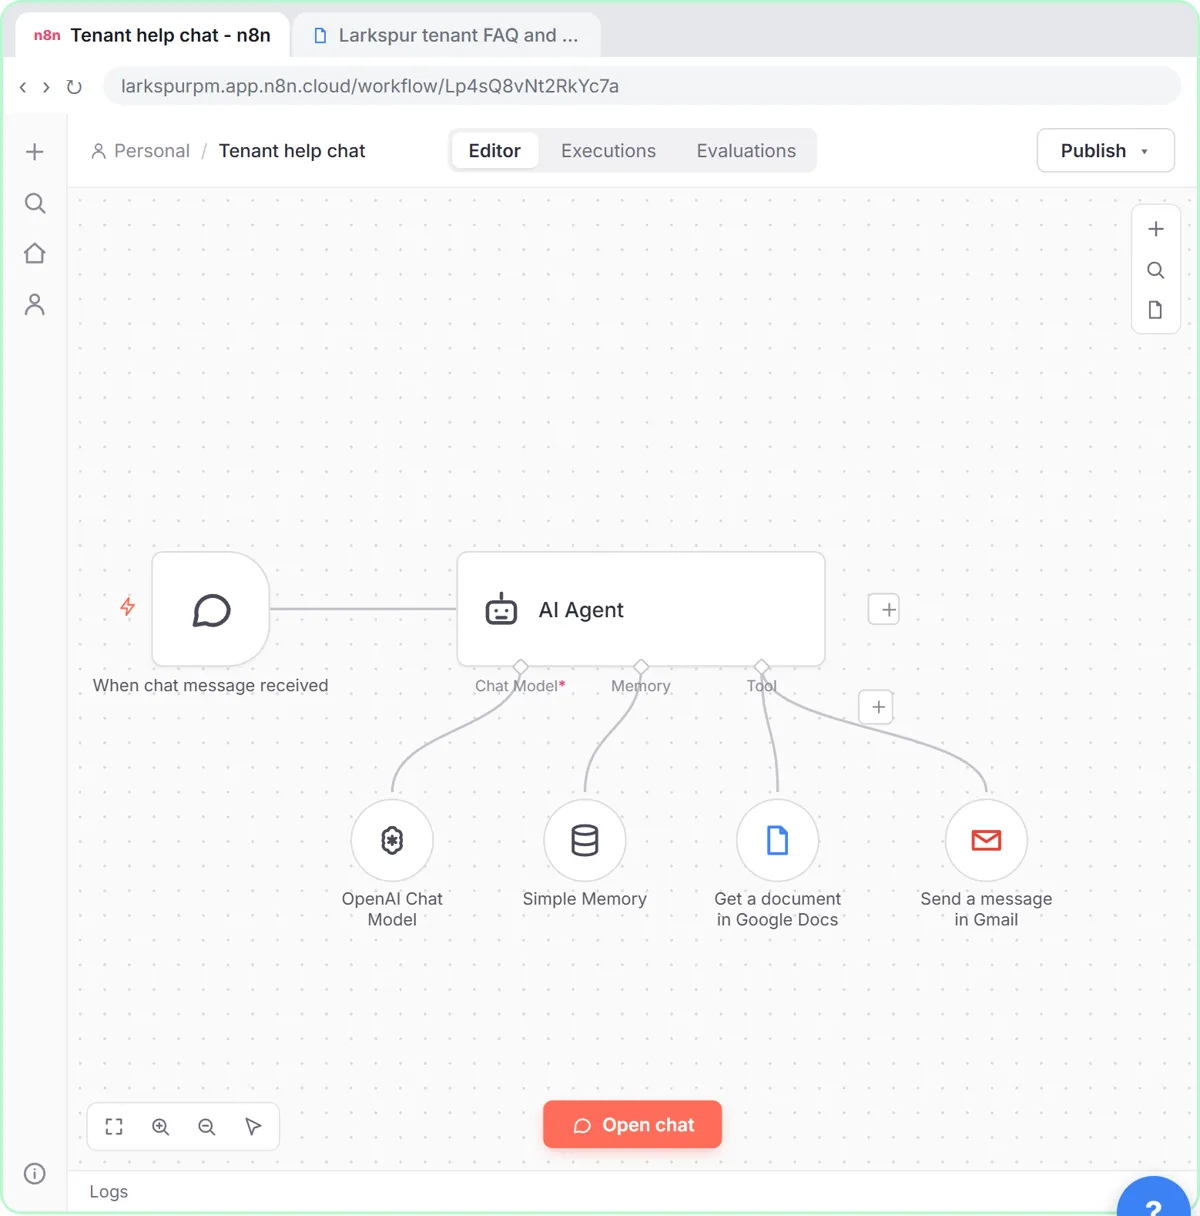
Task: Add node after AI Agent output
Action: [884, 609]
